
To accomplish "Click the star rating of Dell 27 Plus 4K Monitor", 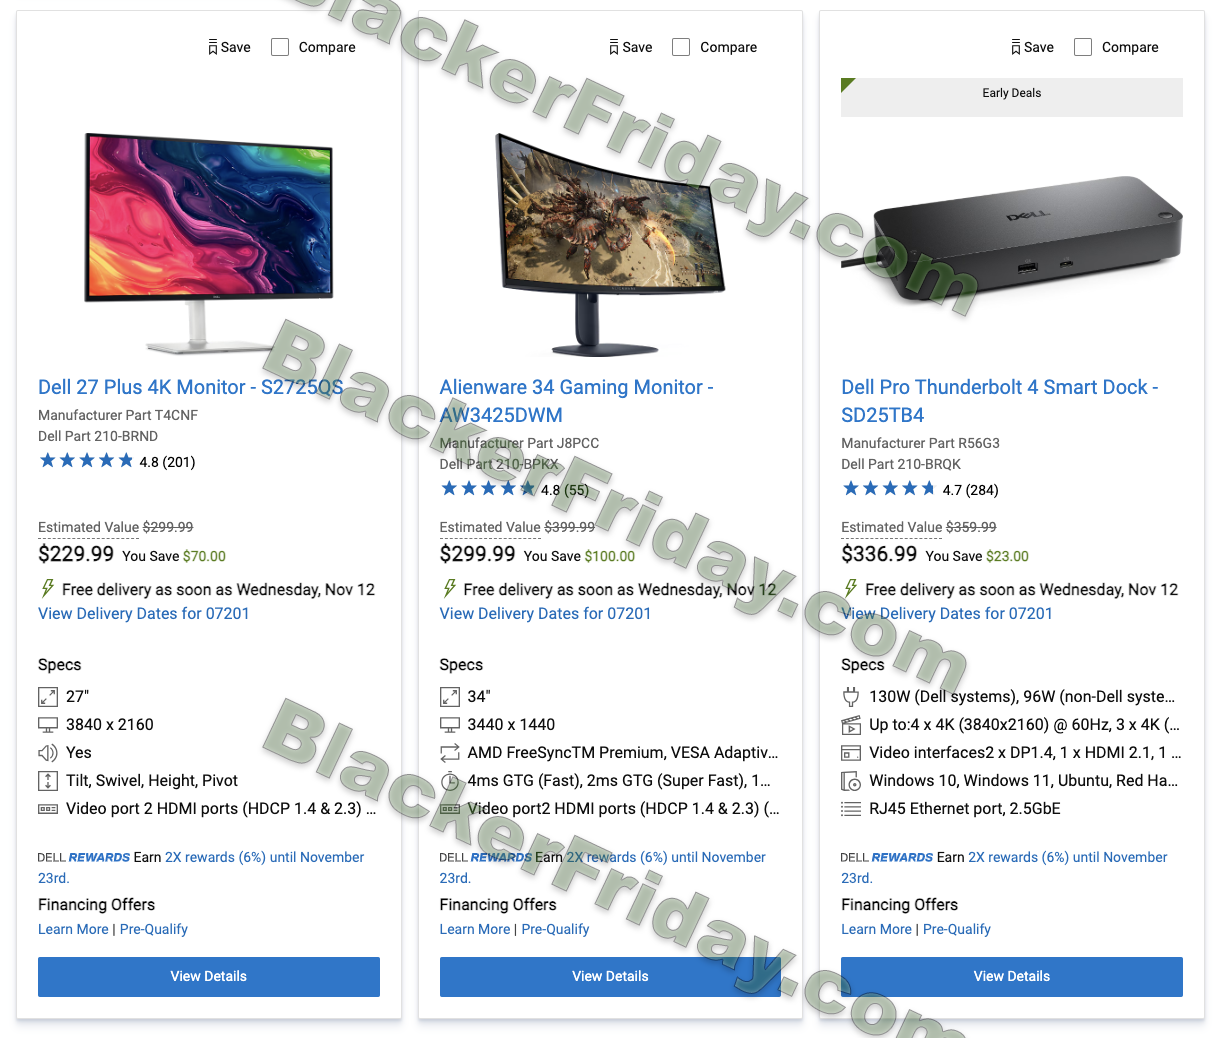I will (x=86, y=461).
